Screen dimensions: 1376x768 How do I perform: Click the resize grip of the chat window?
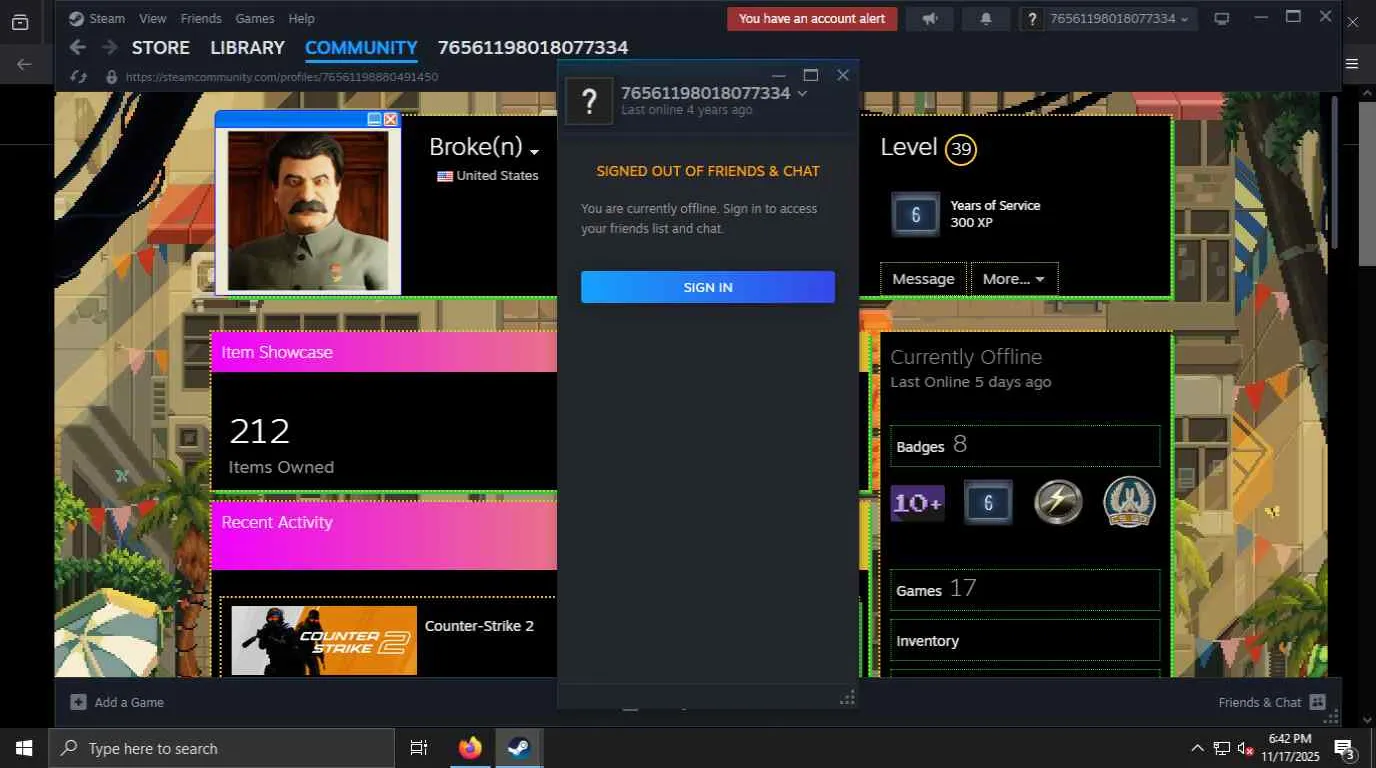pos(847,697)
